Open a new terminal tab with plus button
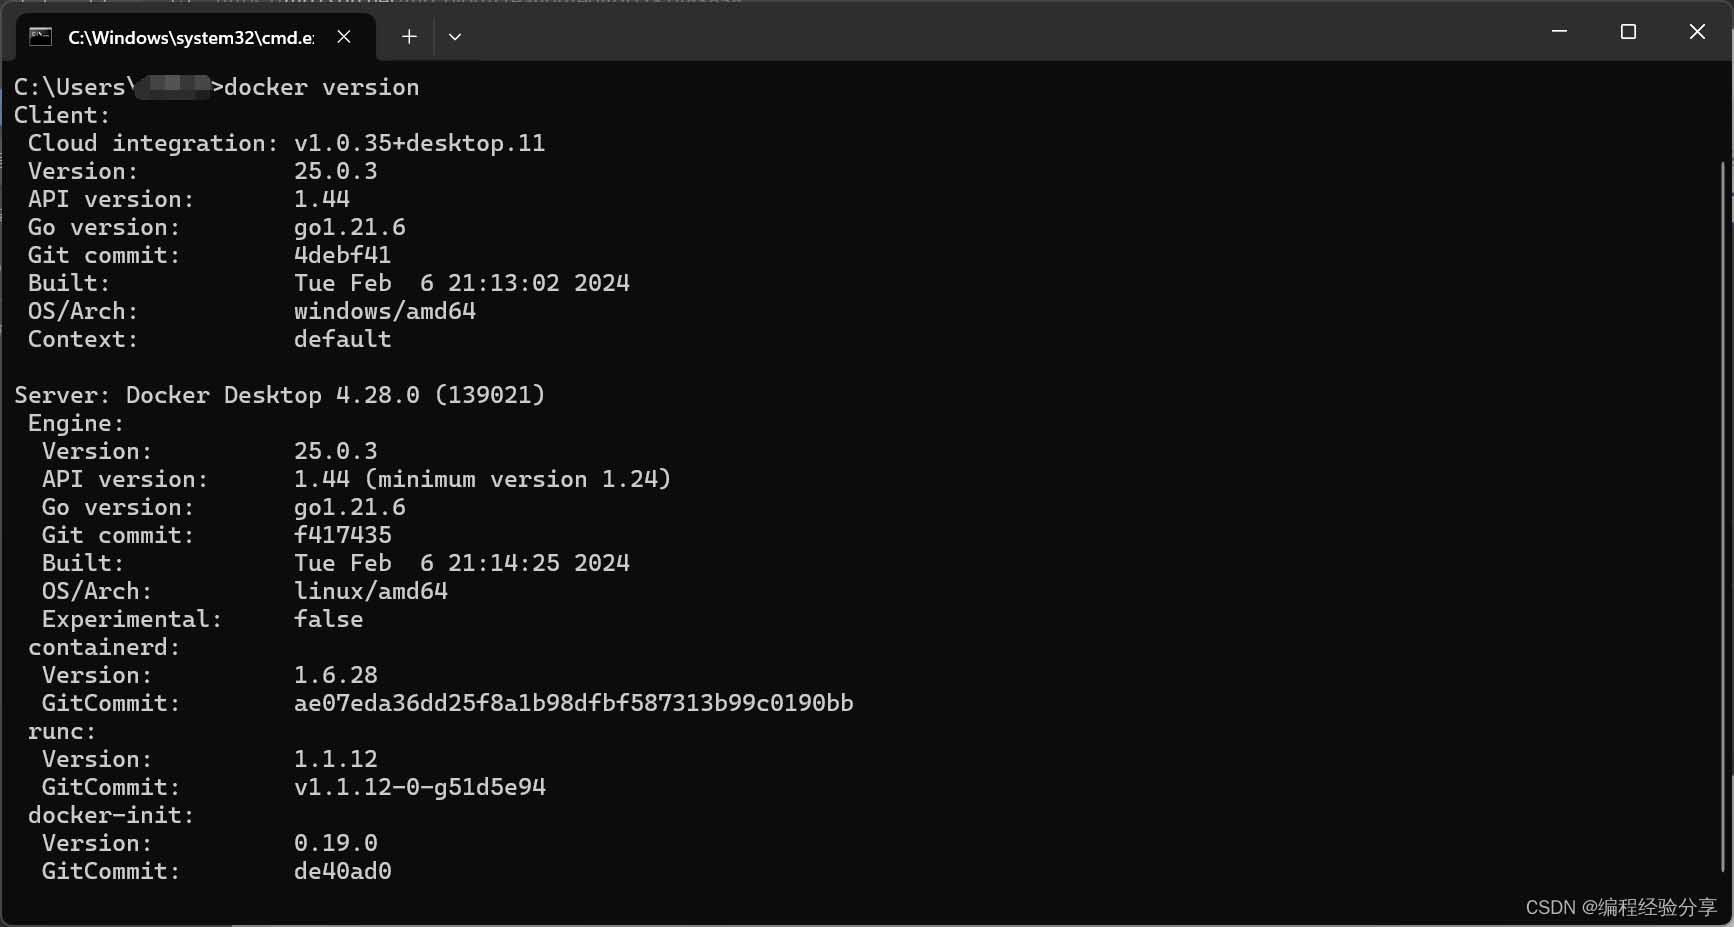This screenshot has height=927, width=1734. (x=408, y=36)
